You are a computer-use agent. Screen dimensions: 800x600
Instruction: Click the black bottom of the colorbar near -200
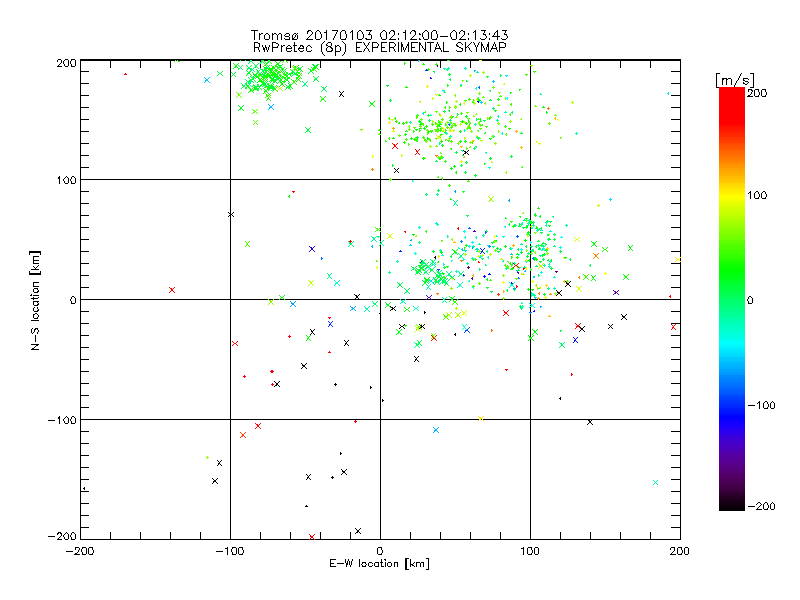tap(732, 503)
